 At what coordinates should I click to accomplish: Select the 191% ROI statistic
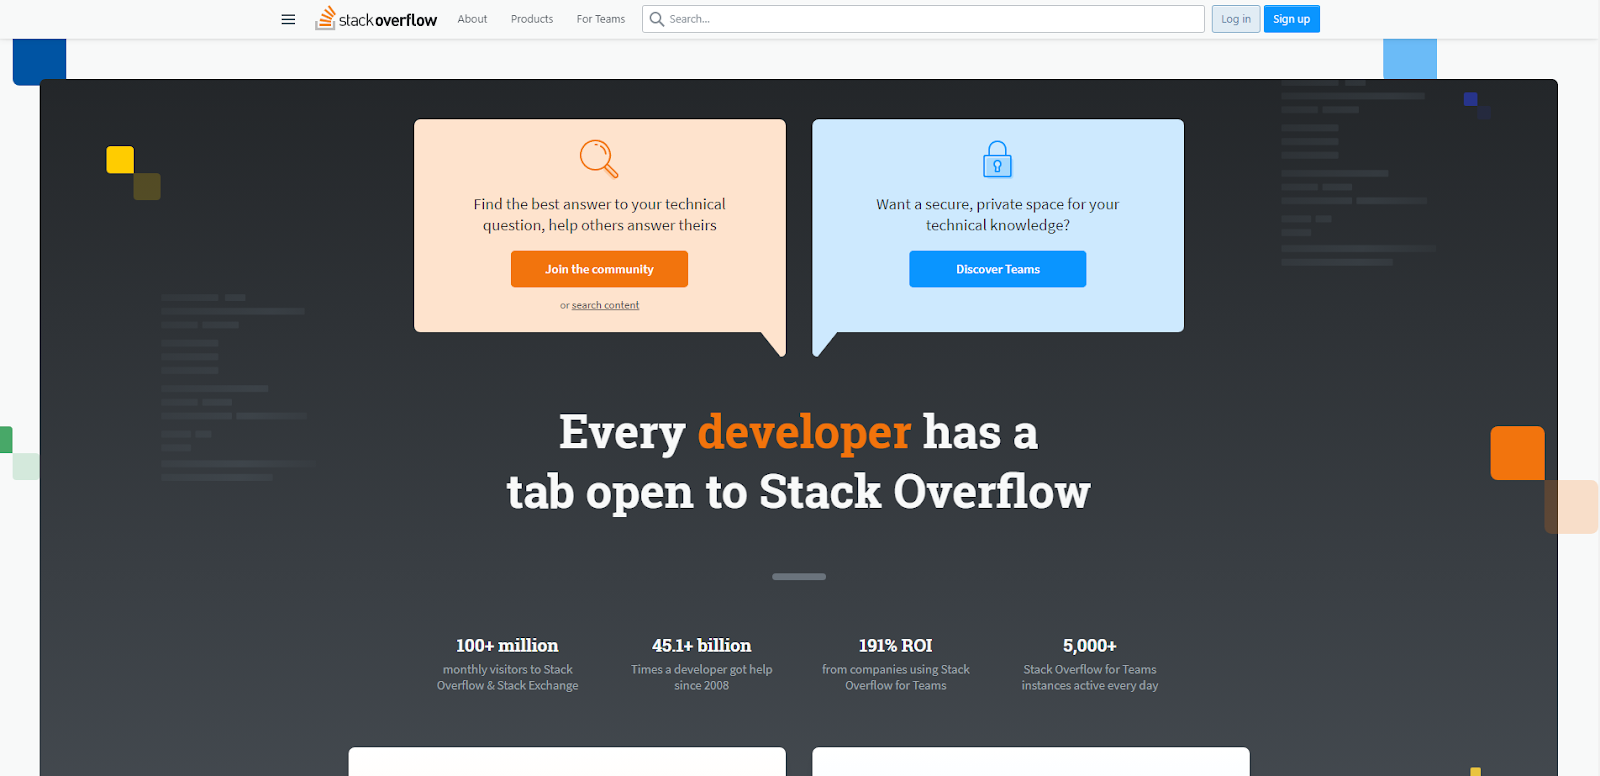895,646
